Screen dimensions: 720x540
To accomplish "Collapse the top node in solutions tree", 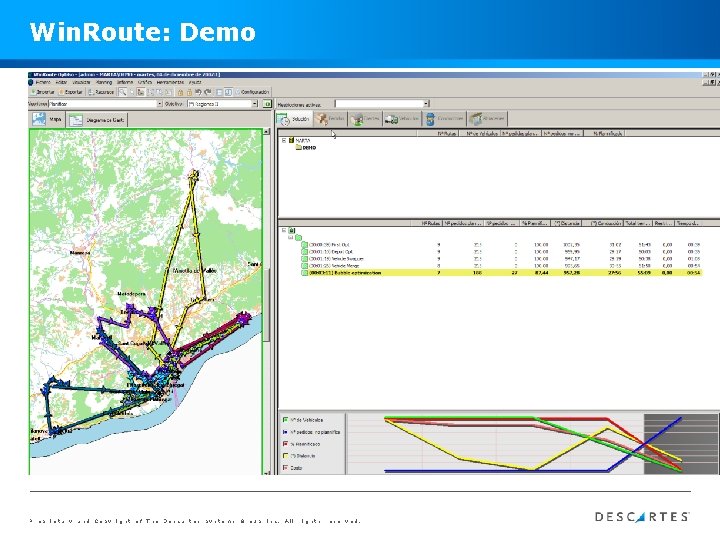I will click(x=284, y=231).
